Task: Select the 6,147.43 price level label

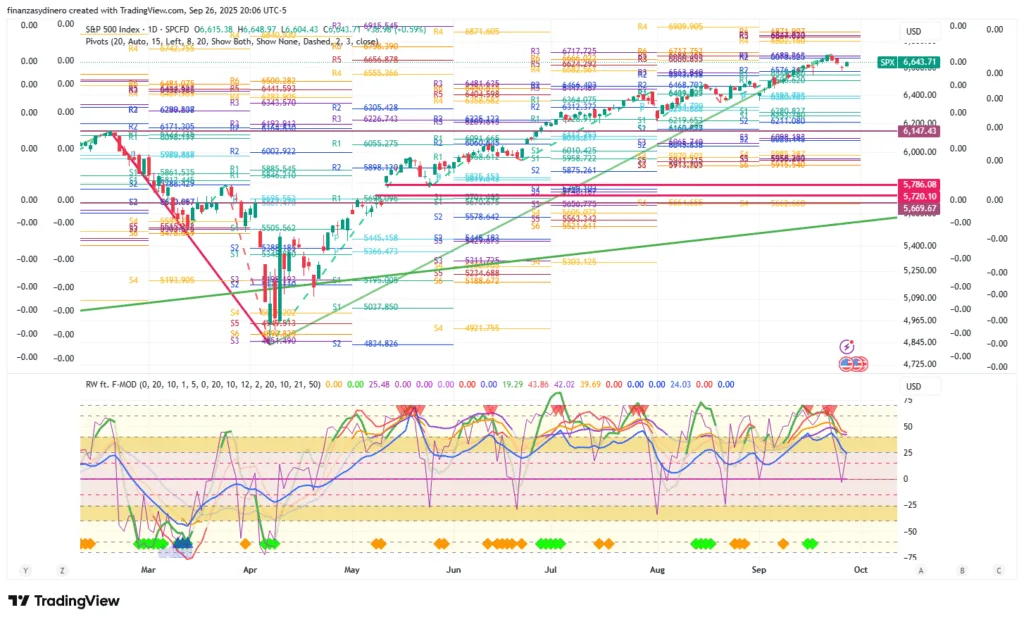Action: 918,131
